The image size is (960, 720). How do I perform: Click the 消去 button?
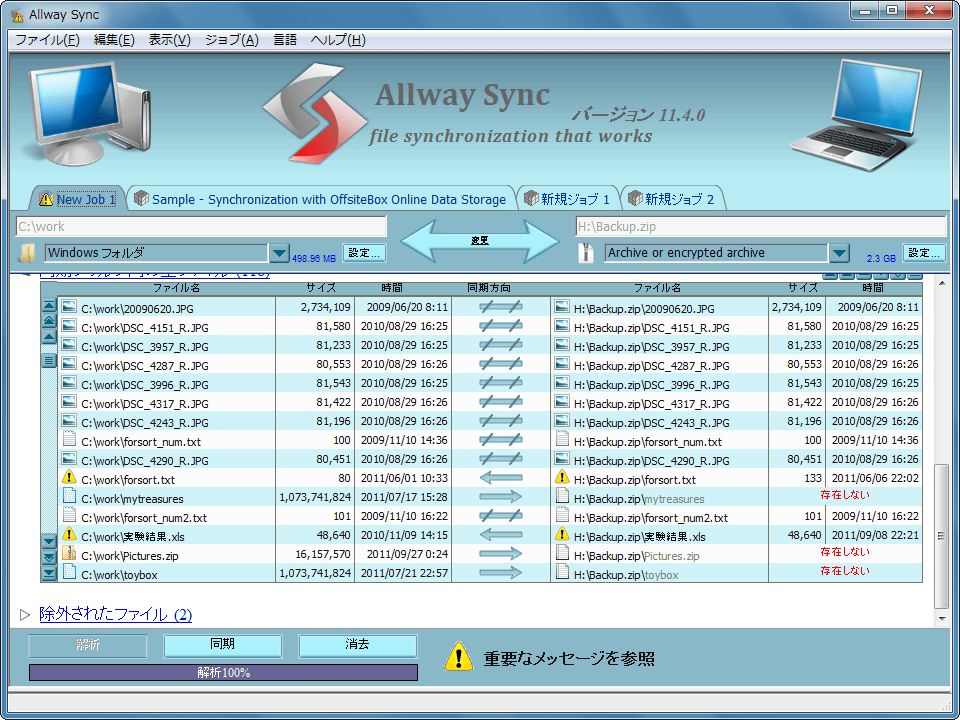click(357, 645)
